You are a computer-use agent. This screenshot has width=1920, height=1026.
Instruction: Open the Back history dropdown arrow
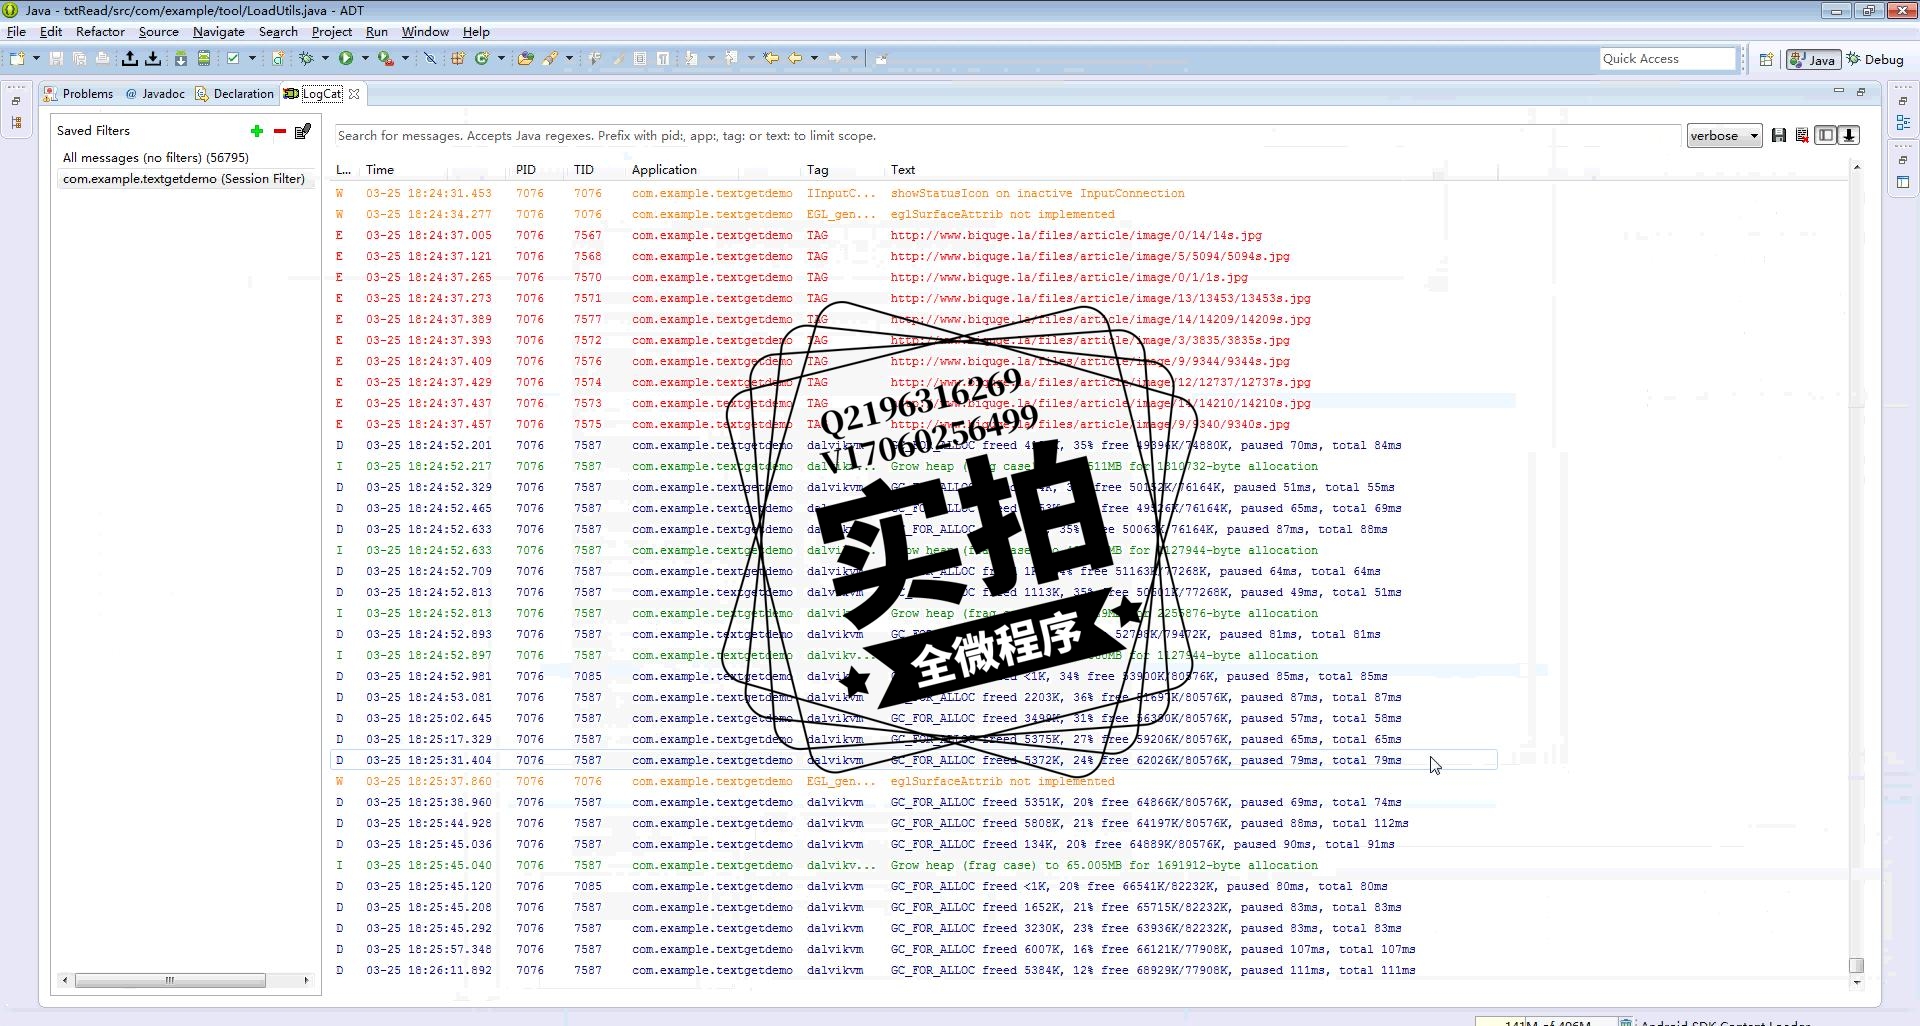click(814, 59)
